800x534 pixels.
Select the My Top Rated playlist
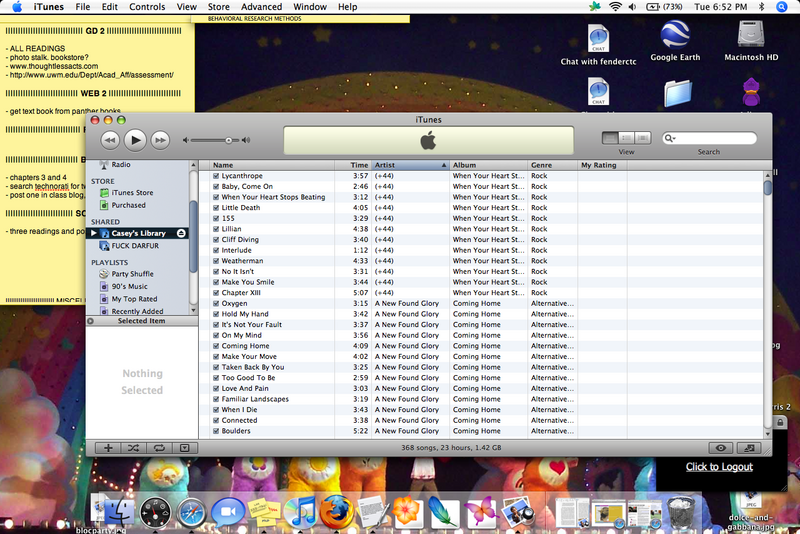click(134, 299)
